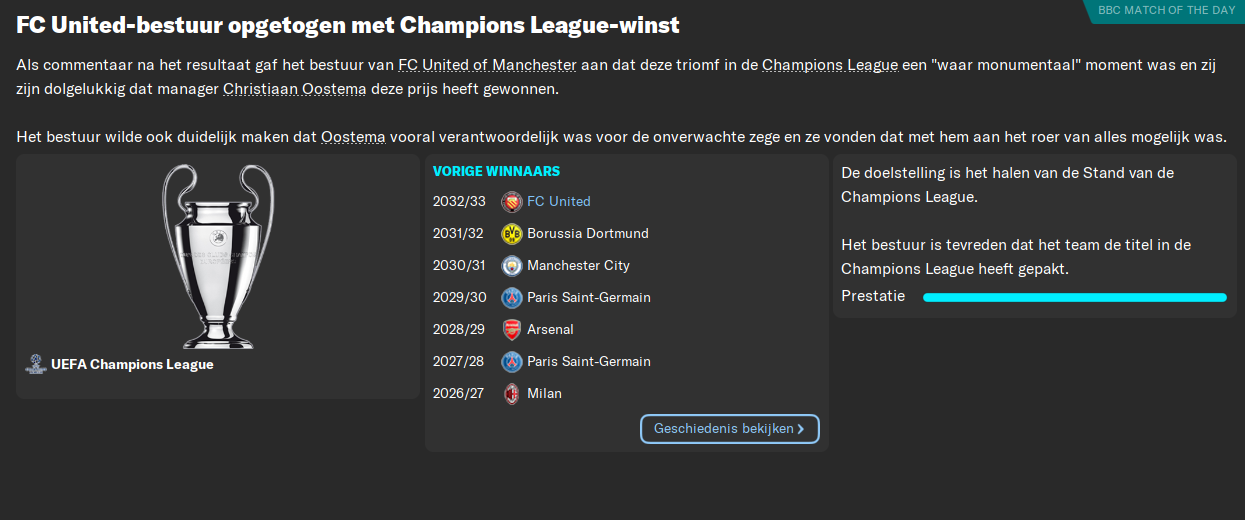Screen dimensions: 1245x520
Task: Click the underlined Oostema name in second paragraph
Action: [x=353, y=136]
